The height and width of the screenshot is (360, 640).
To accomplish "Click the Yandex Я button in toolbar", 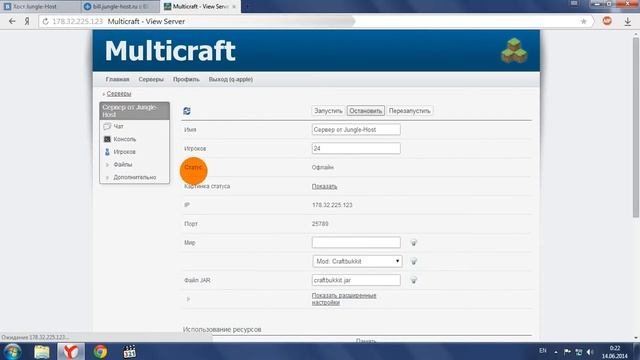I will coord(27,21).
